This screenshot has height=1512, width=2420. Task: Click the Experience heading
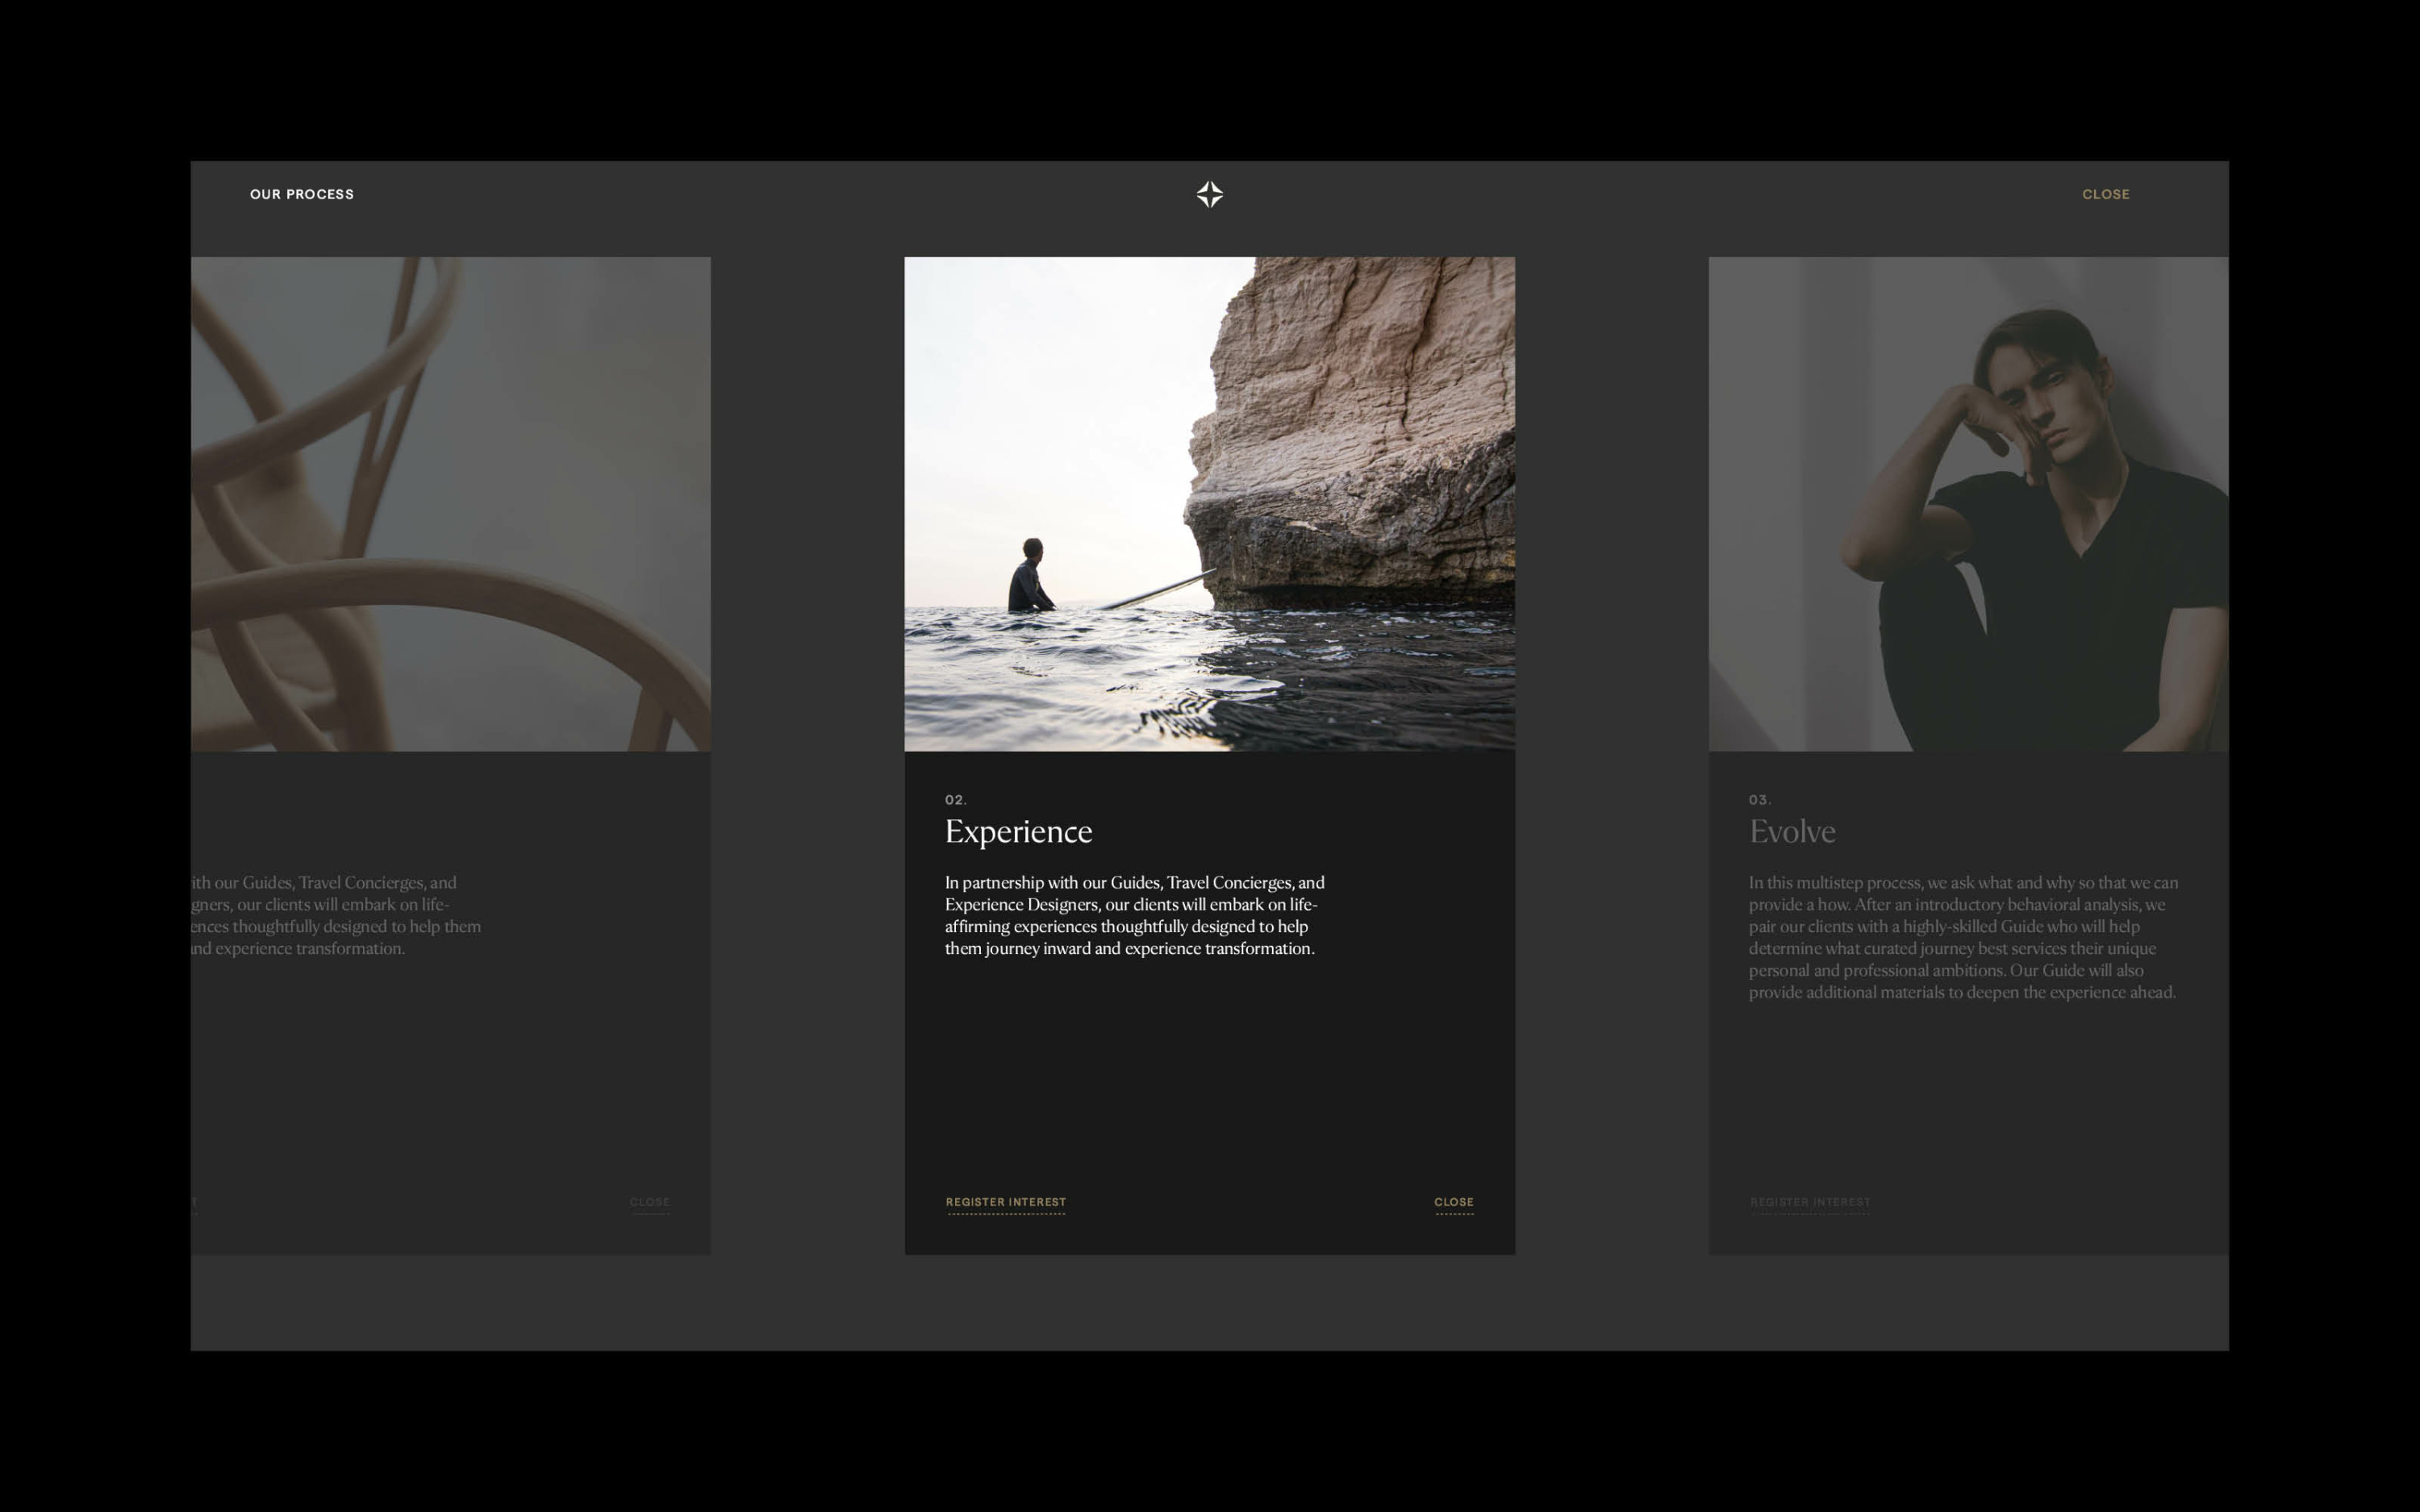(x=1018, y=831)
